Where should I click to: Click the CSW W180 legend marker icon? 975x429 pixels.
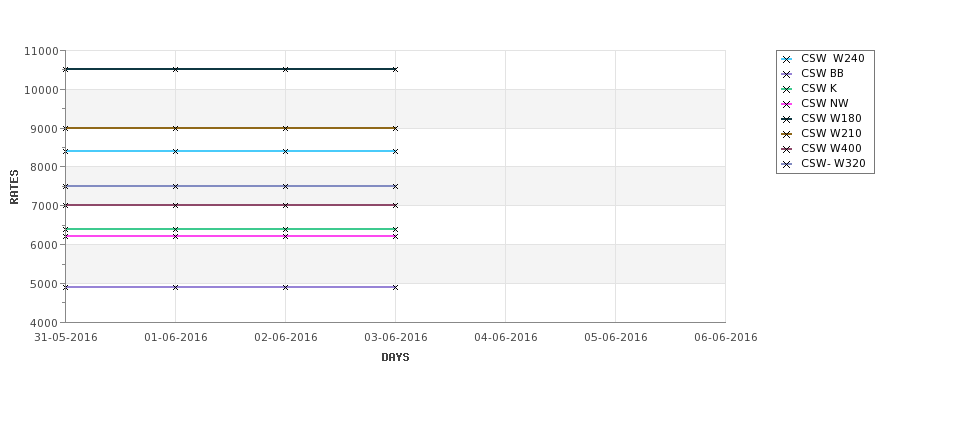[787, 119]
